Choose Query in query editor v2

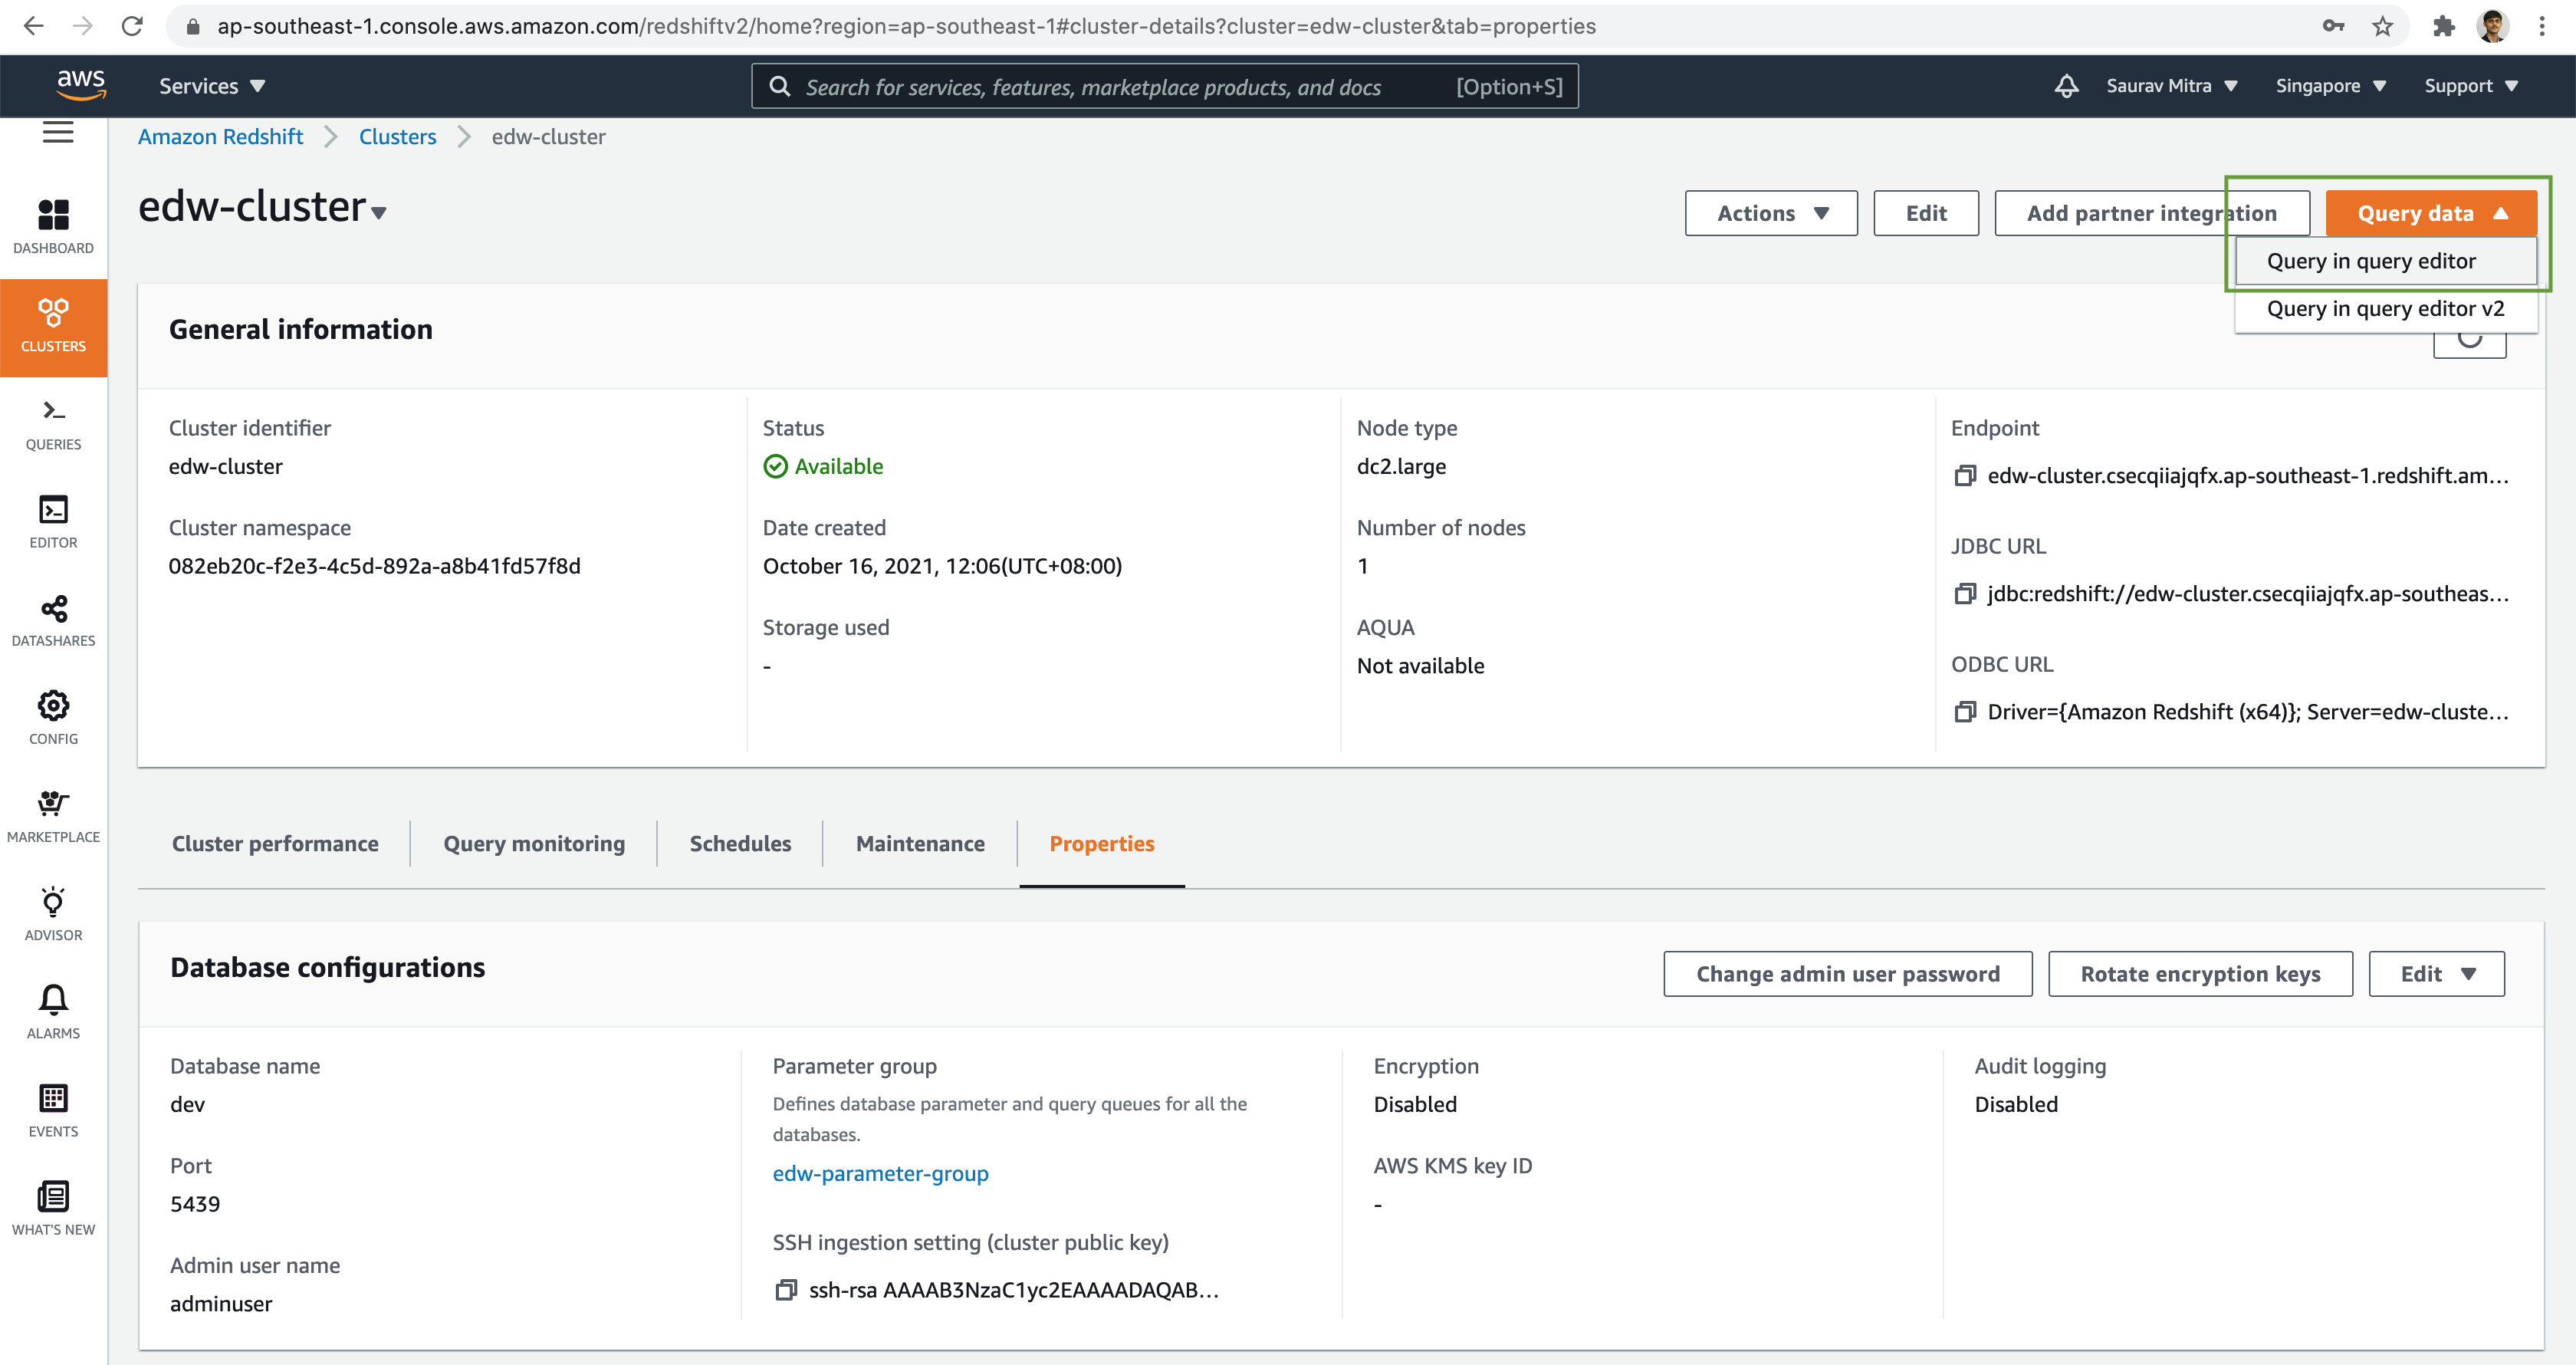pyautogui.click(x=2385, y=309)
